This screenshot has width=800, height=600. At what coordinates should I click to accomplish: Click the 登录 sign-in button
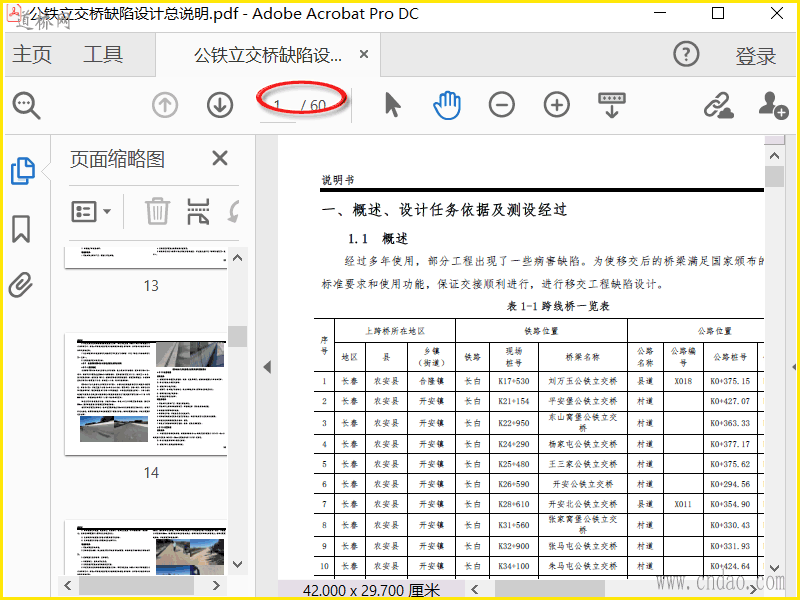click(756, 56)
